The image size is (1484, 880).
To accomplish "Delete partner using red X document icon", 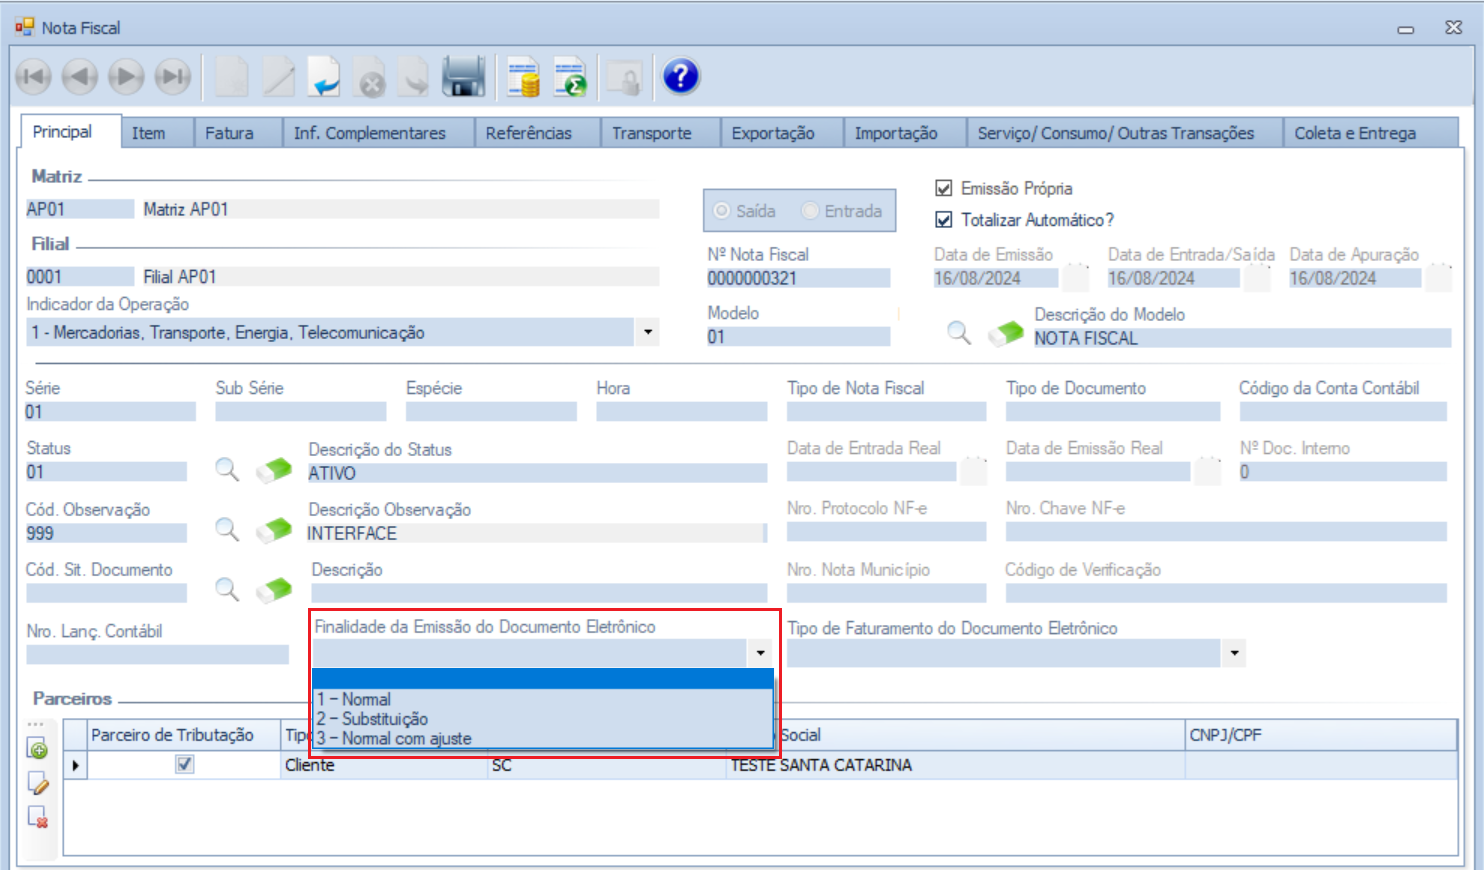I will point(38,817).
